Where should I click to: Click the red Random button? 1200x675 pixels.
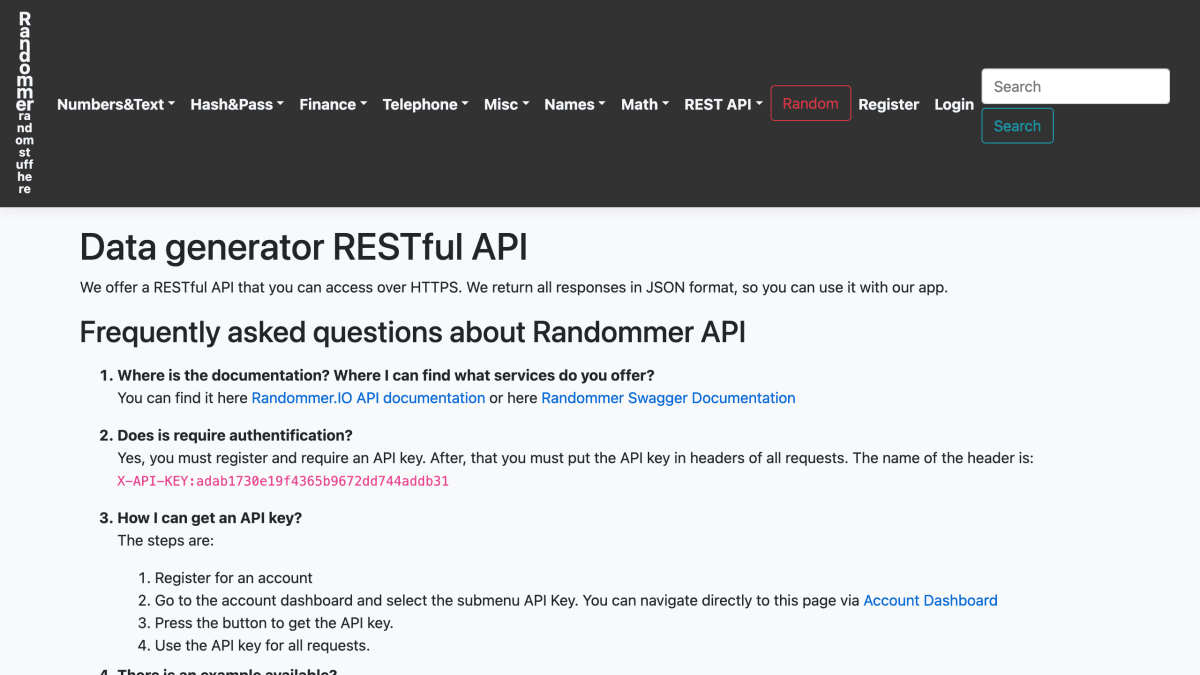click(x=811, y=104)
